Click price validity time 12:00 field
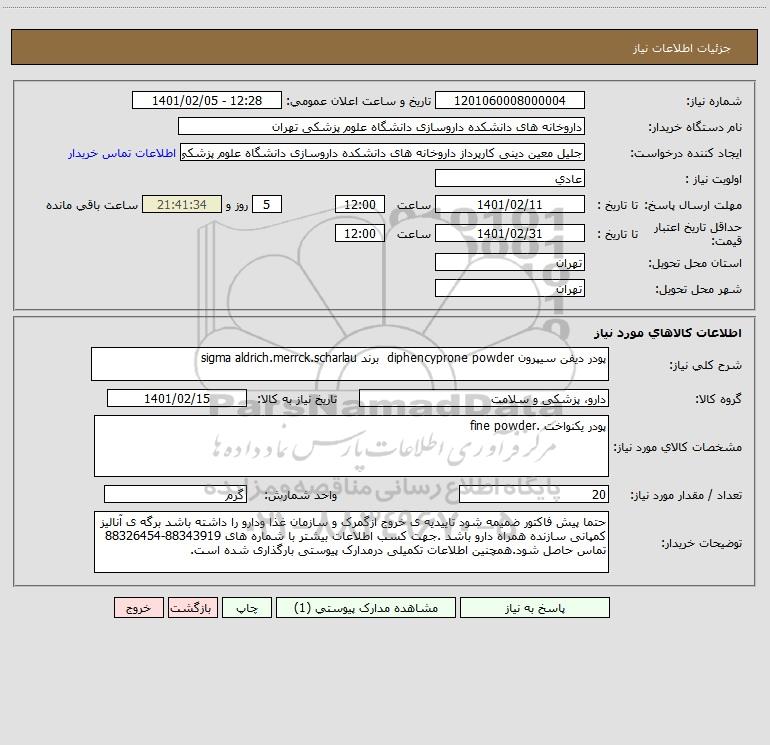 359,233
